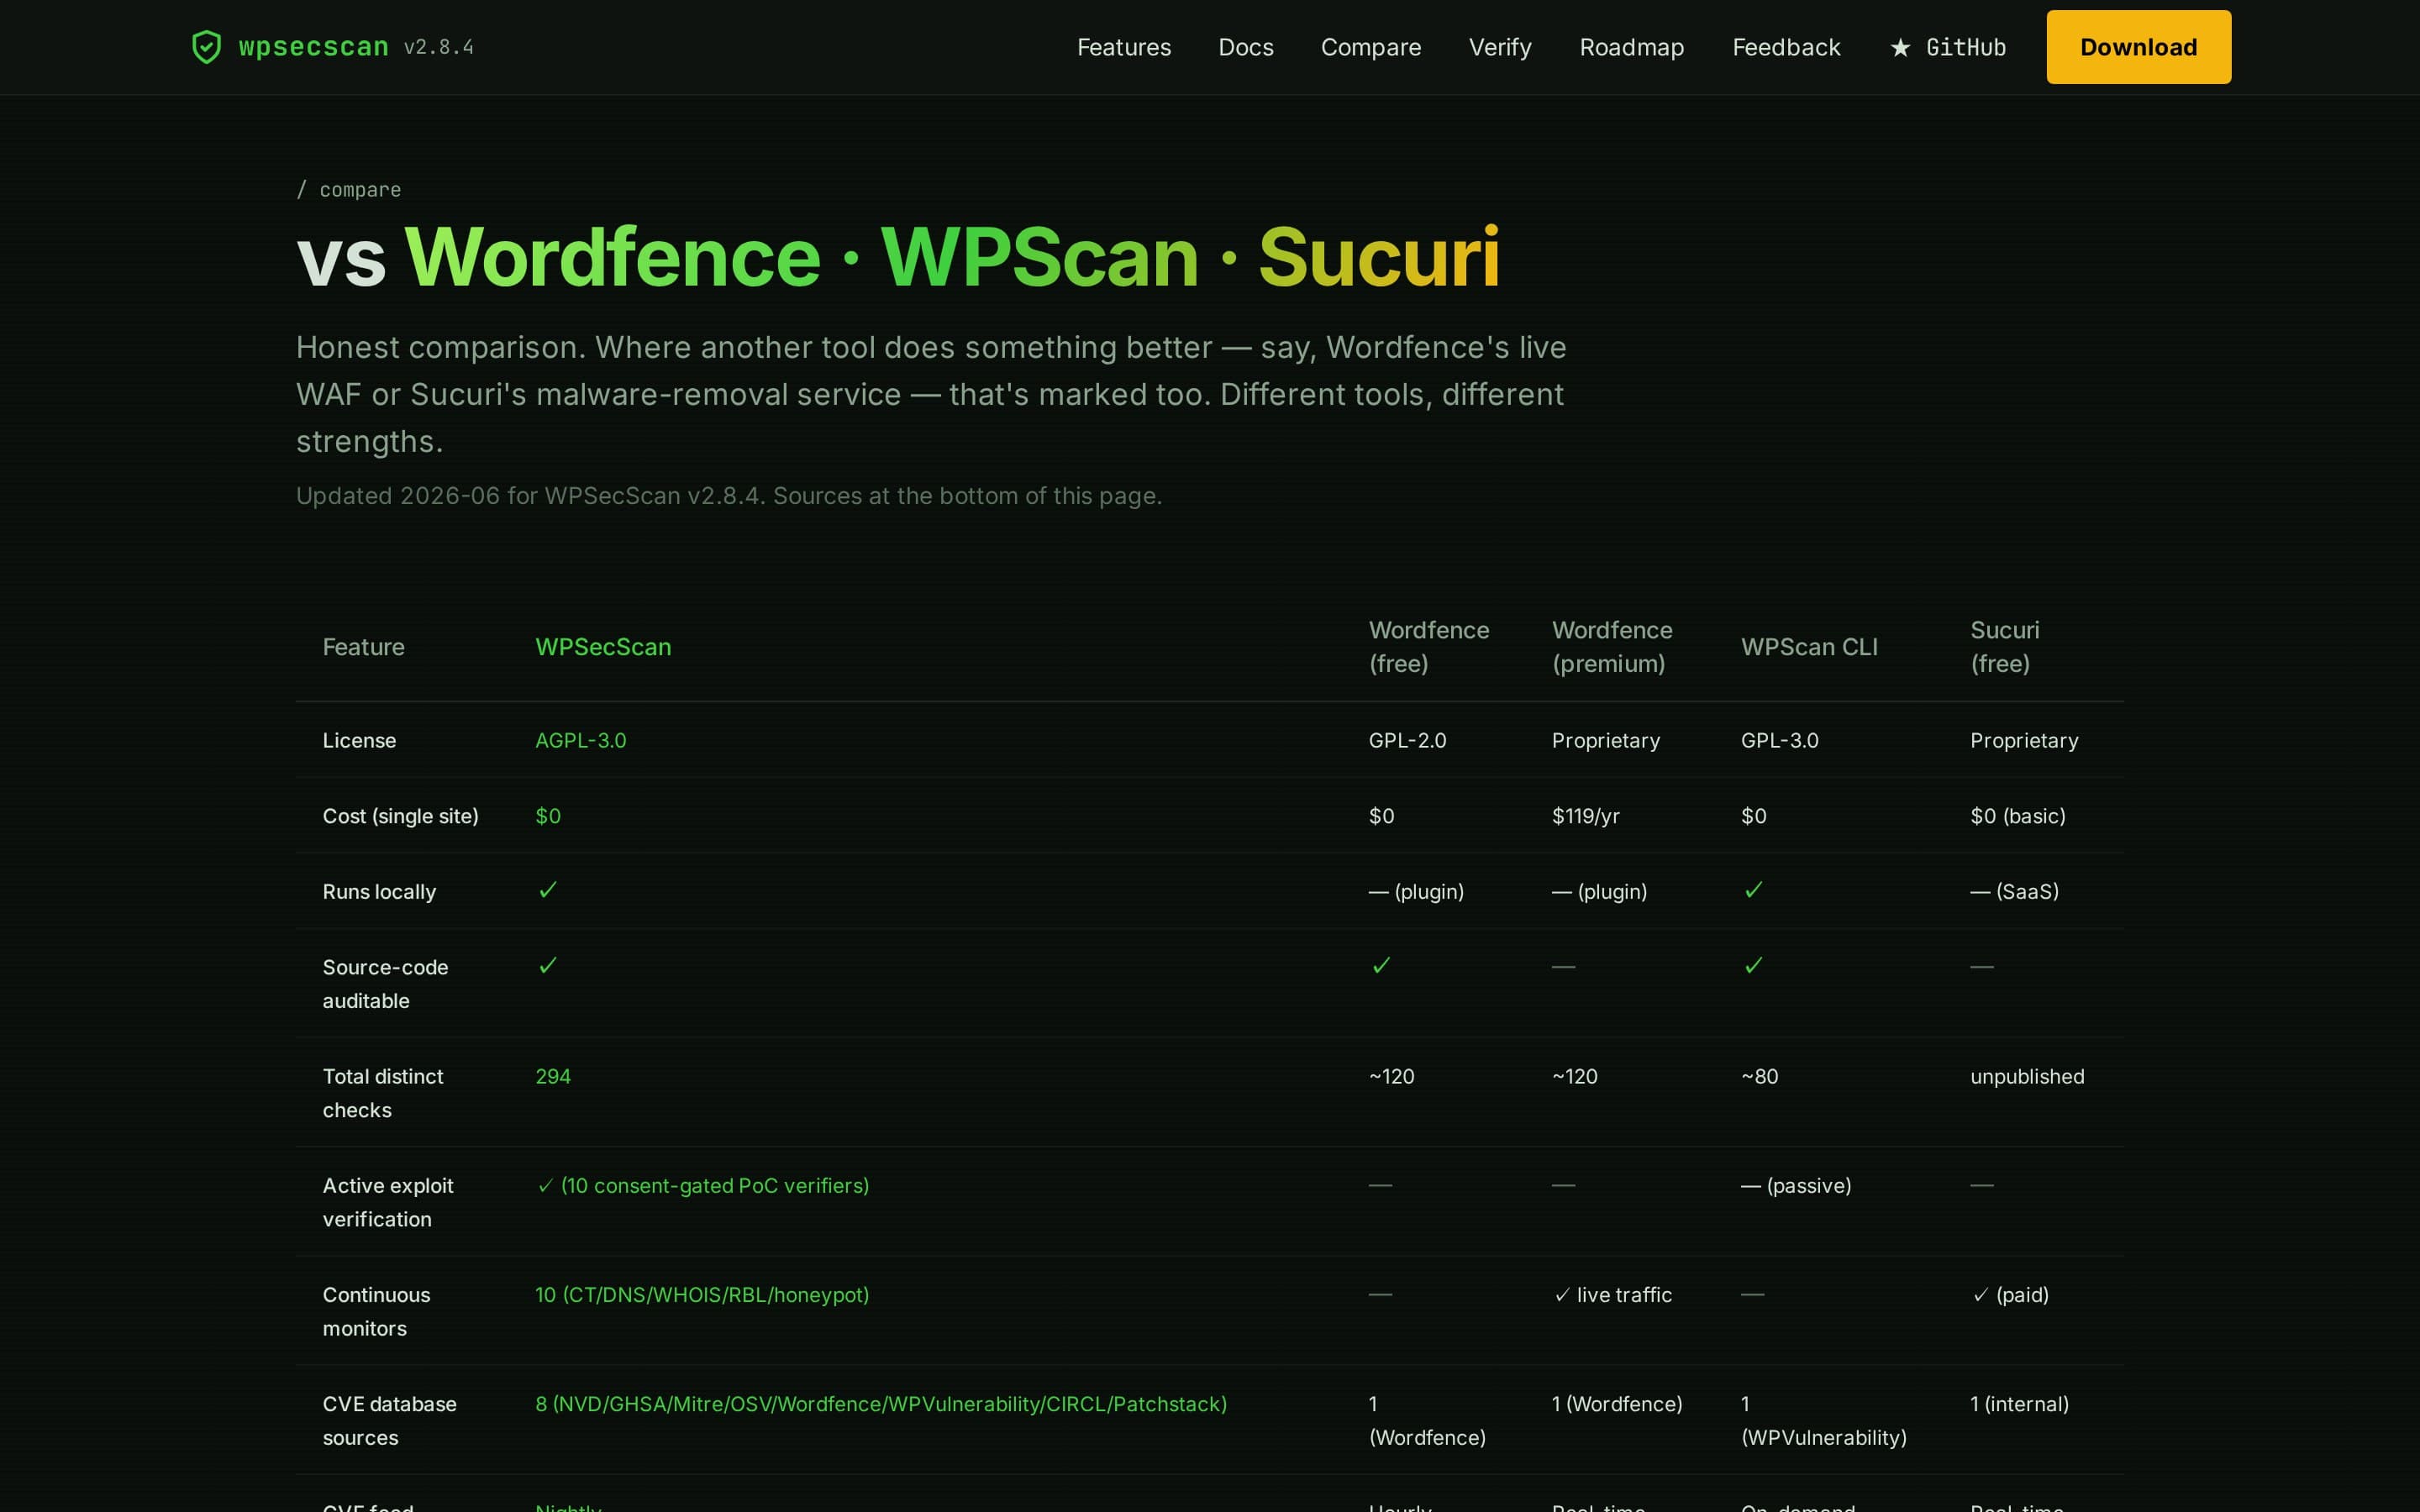Screen dimensions: 2420x1512
Task: Click the yellow Download button
Action: (2138, 47)
